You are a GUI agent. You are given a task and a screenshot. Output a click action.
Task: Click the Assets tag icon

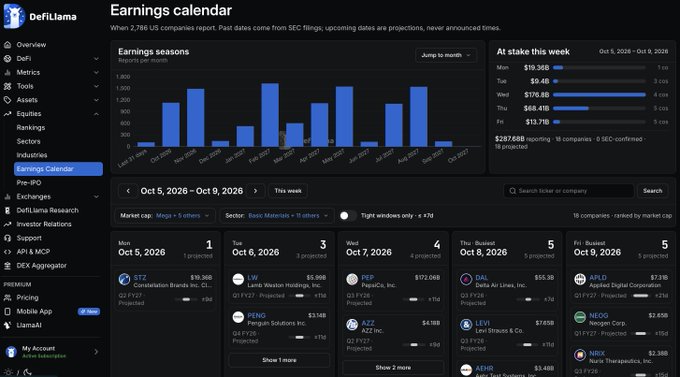7,100
